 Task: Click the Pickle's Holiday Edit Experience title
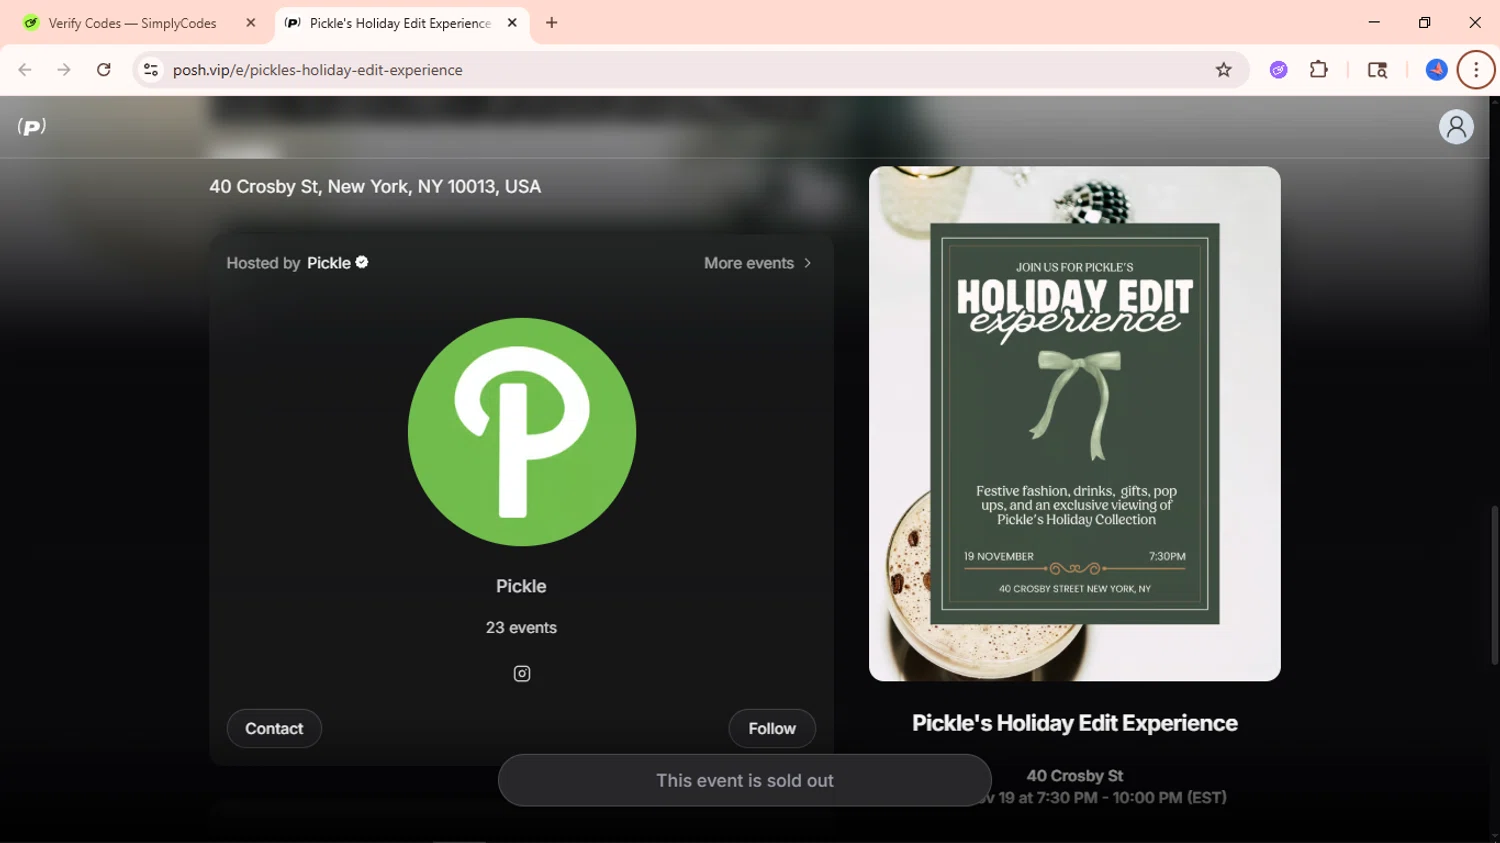click(1075, 723)
